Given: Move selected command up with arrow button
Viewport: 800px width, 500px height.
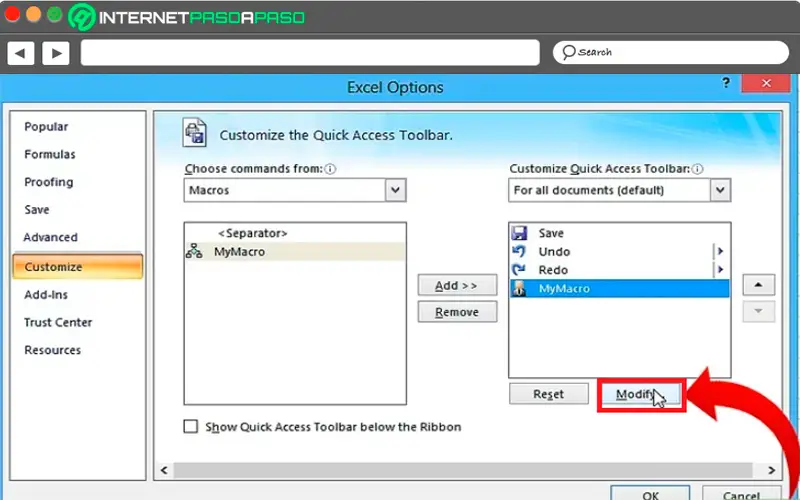Looking at the screenshot, I should 759,285.
